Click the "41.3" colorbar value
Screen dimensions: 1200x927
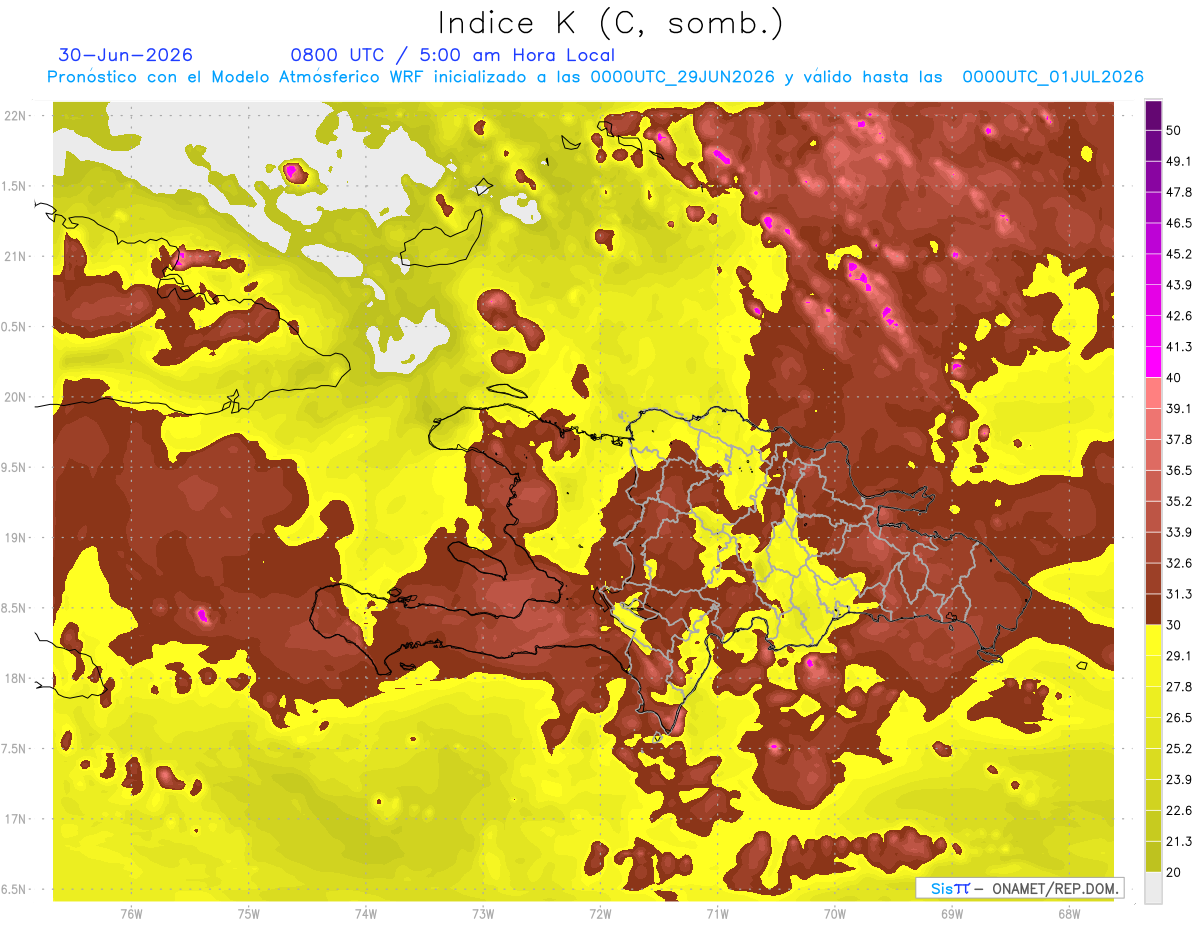click(x=1179, y=347)
